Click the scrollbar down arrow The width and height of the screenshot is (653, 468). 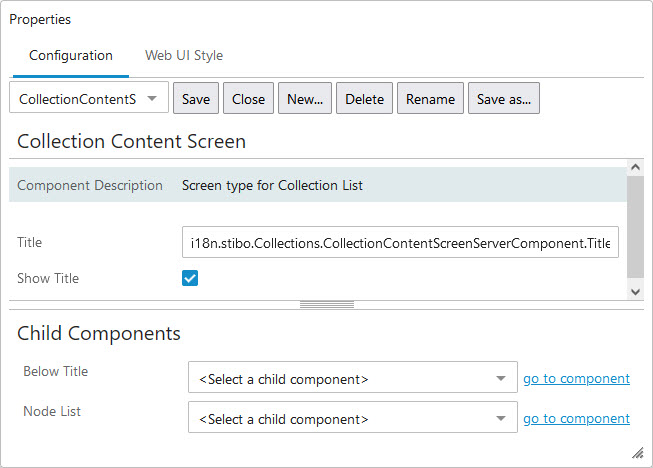[x=635, y=290]
